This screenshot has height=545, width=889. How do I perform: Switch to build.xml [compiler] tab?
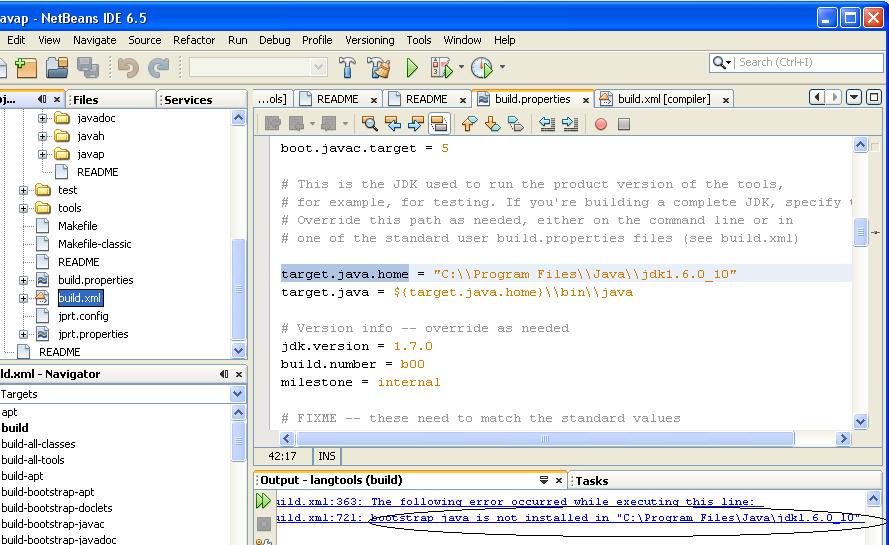pos(663,99)
